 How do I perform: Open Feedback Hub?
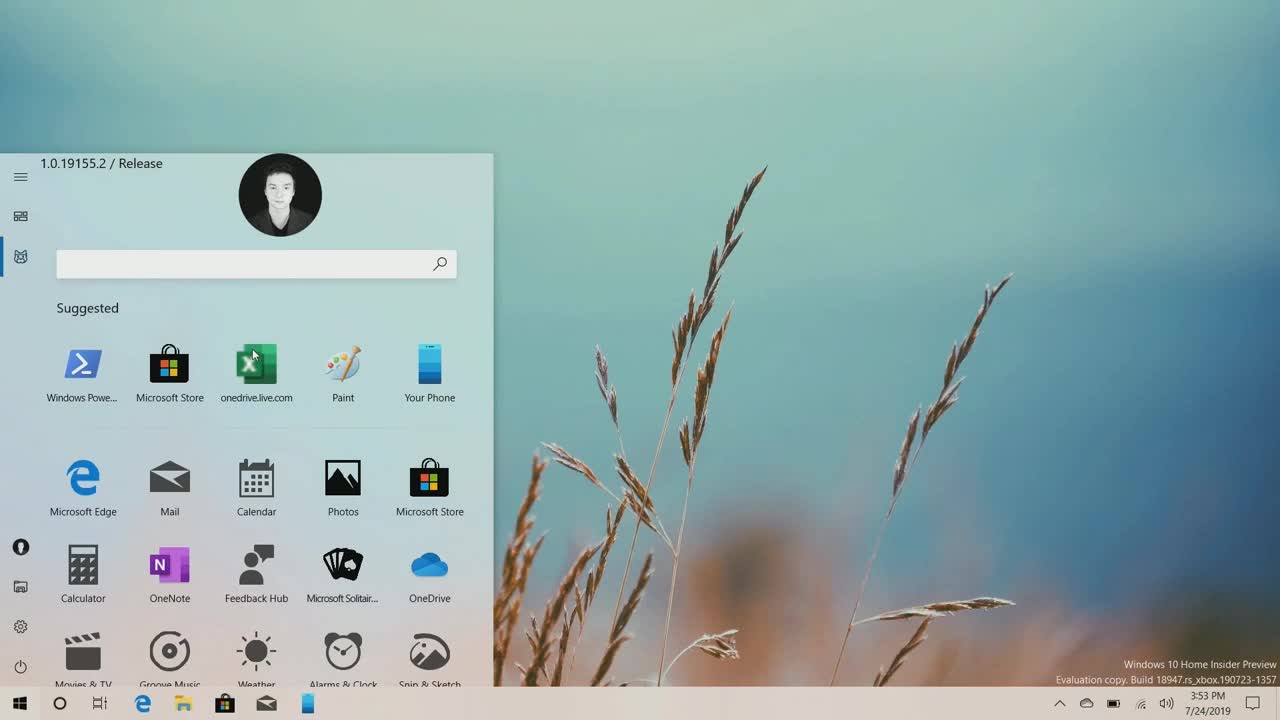click(256, 575)
